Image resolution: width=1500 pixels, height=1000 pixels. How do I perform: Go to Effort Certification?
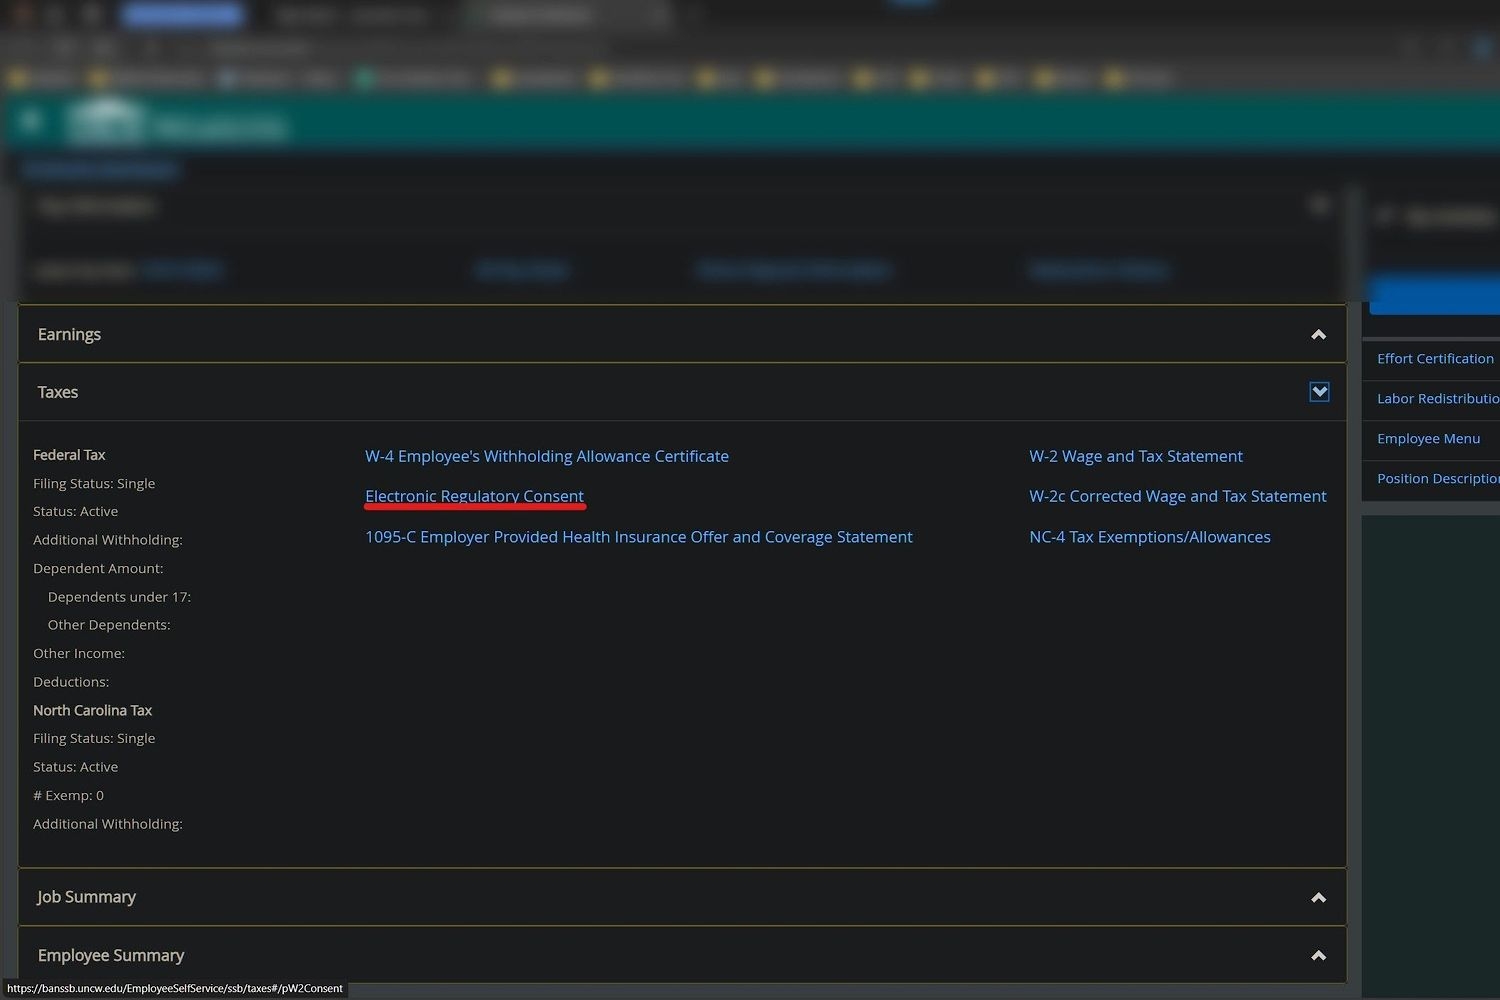coord(1434,359)
